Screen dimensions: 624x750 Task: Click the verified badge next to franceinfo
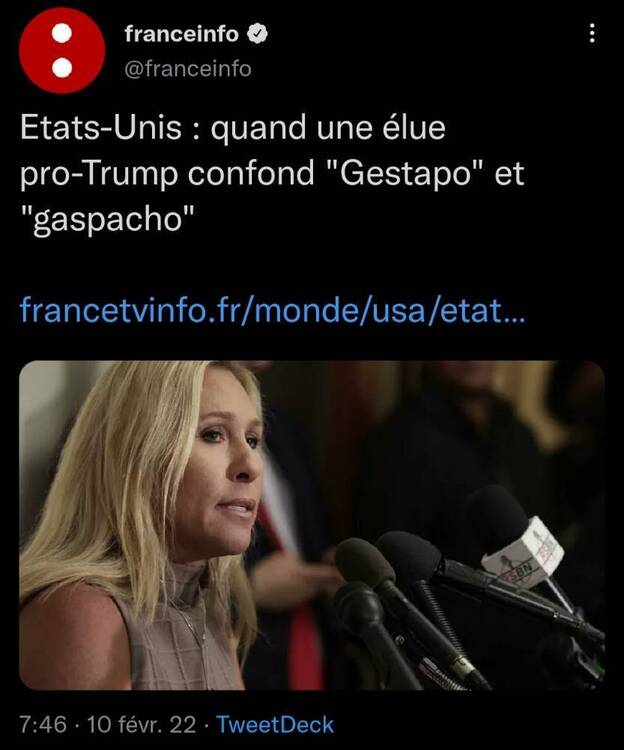point(257,34)
